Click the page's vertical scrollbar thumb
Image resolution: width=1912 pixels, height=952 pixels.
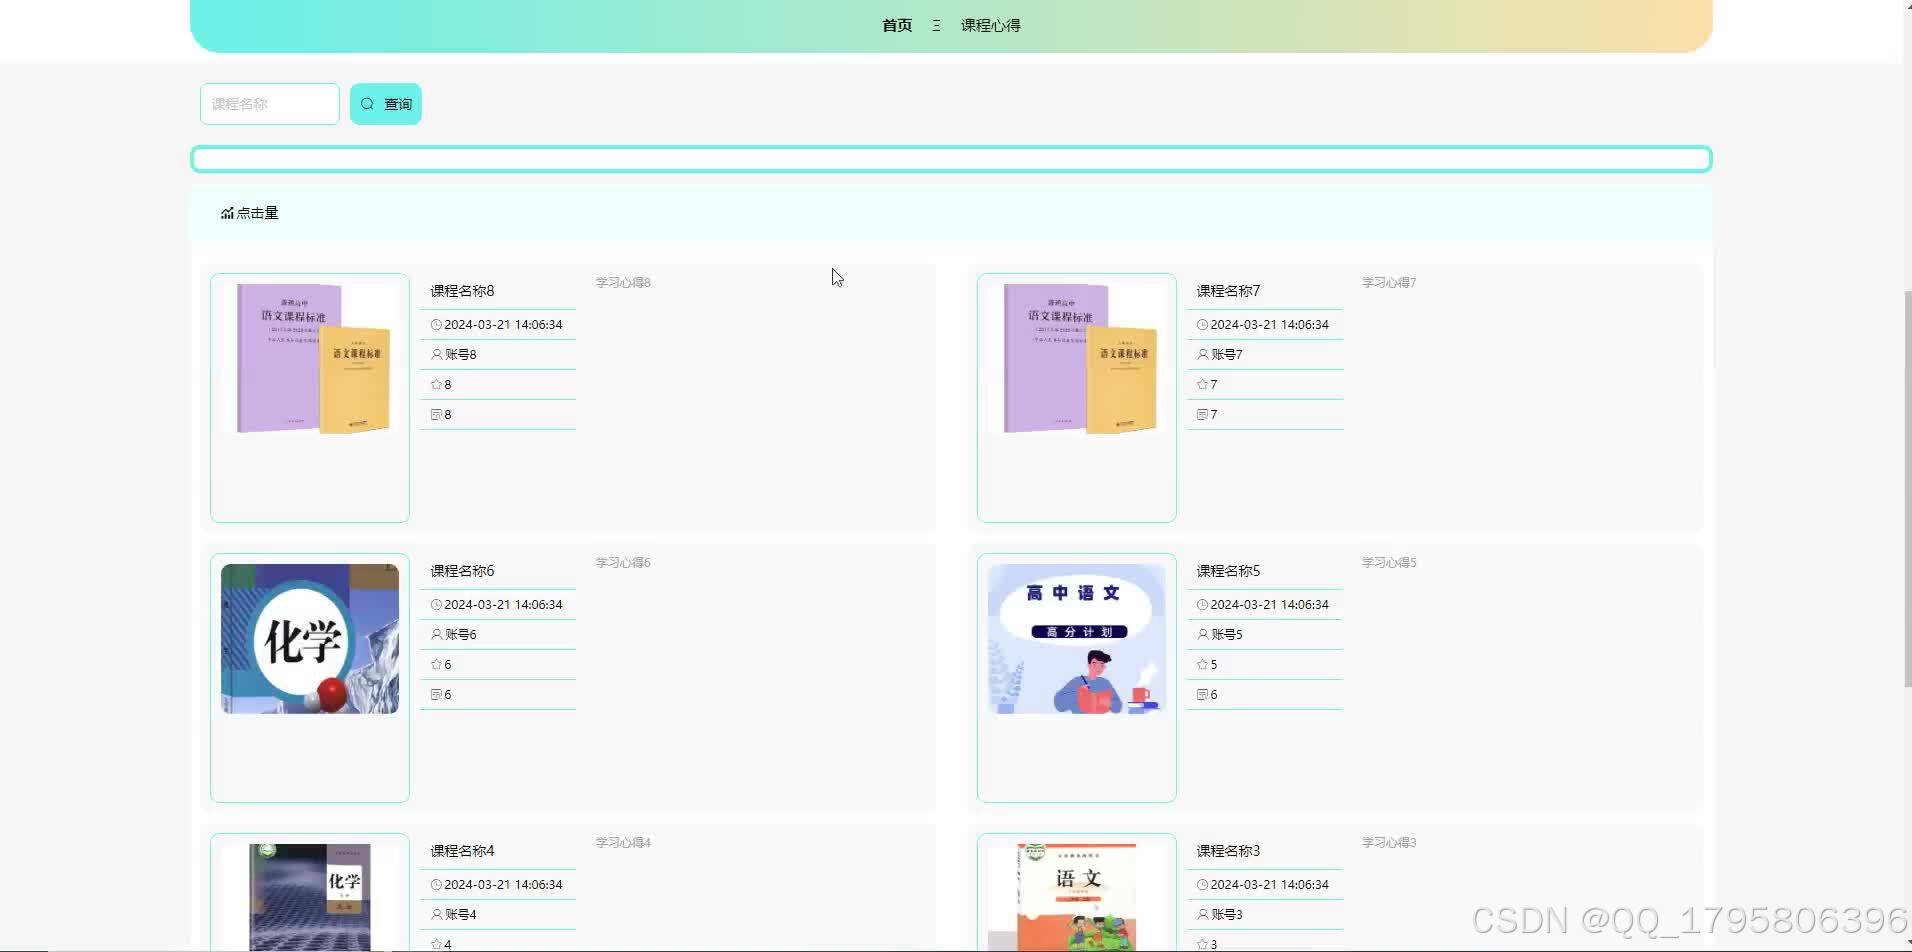click(1907, 490)
